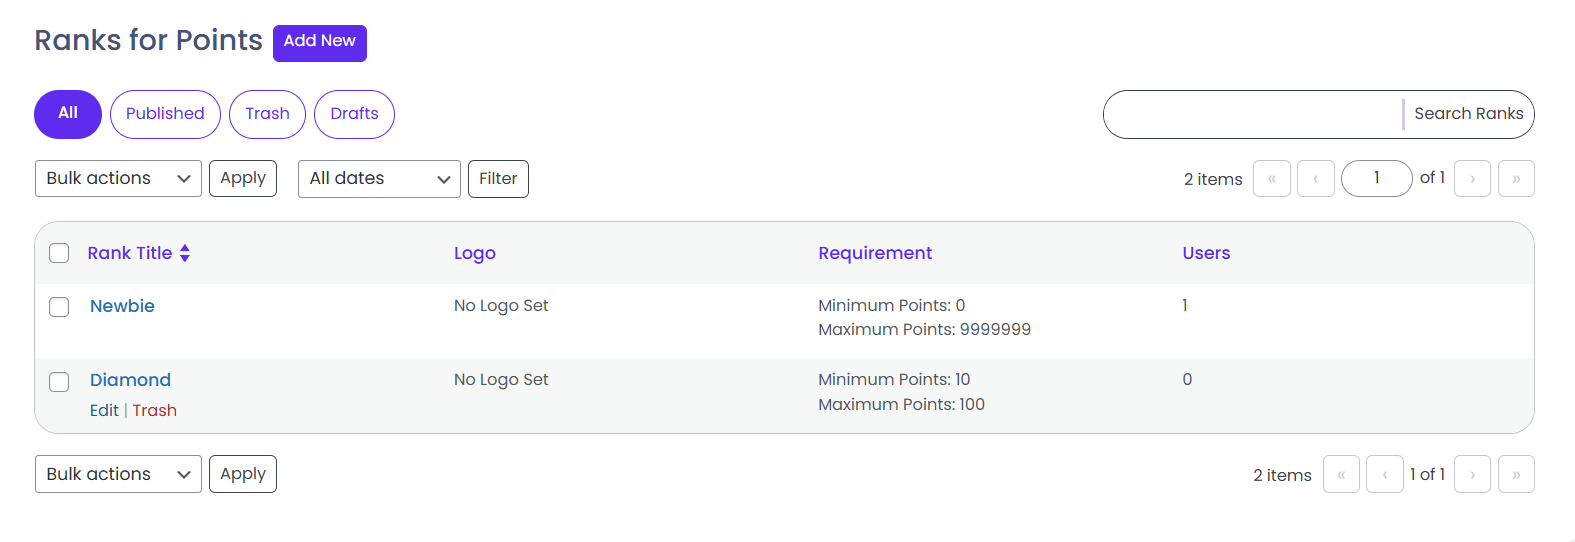Expand the All dates filter dropdown
The width and height of the screenshot is (1575, 542).
tap(379, 179)
